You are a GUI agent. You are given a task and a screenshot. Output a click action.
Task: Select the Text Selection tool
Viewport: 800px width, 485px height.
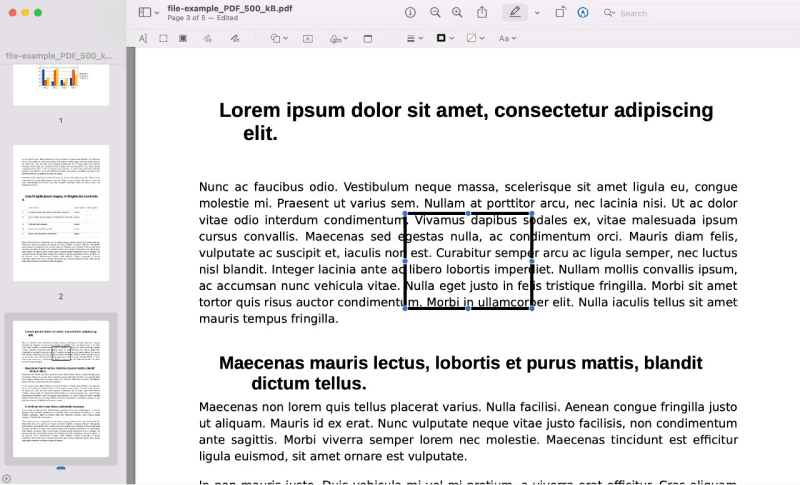click(143, 38)
